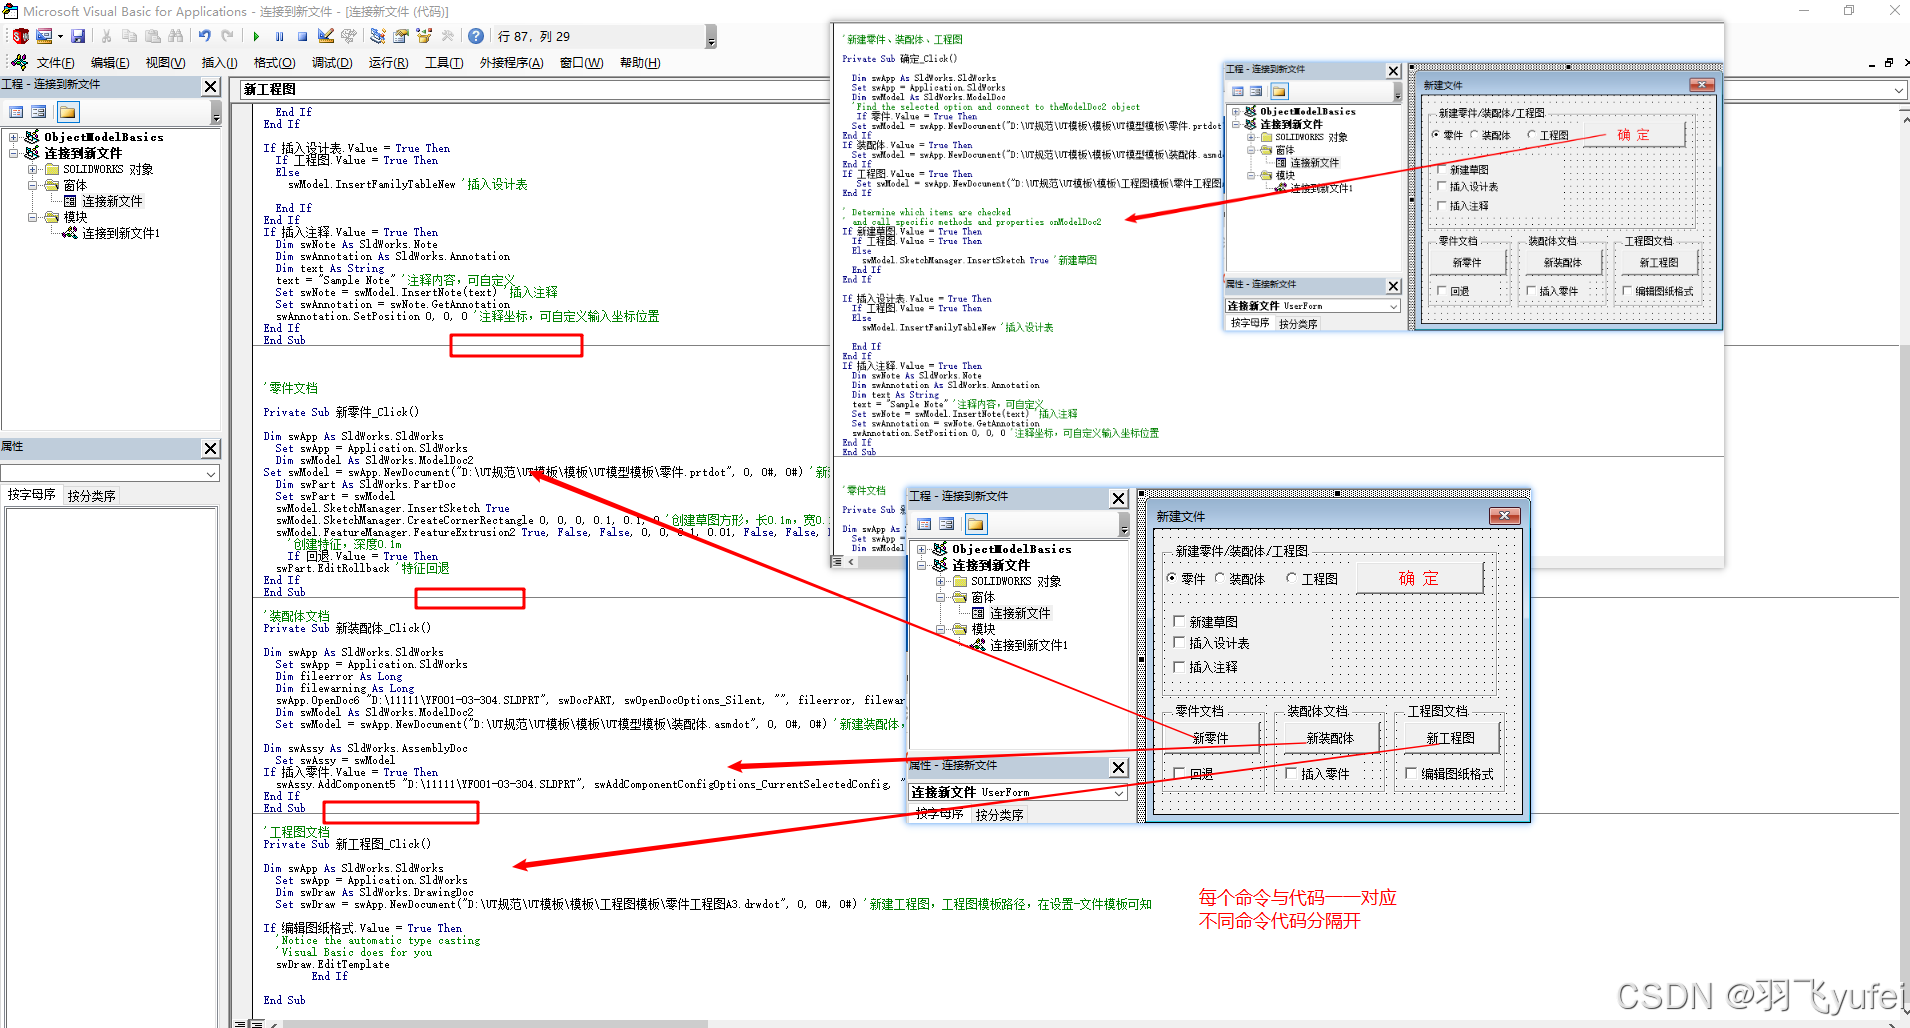Select 零件 radio in larger 新建文件 form
Screen dimensions: 1910x1028
(x=1186, y=578)
